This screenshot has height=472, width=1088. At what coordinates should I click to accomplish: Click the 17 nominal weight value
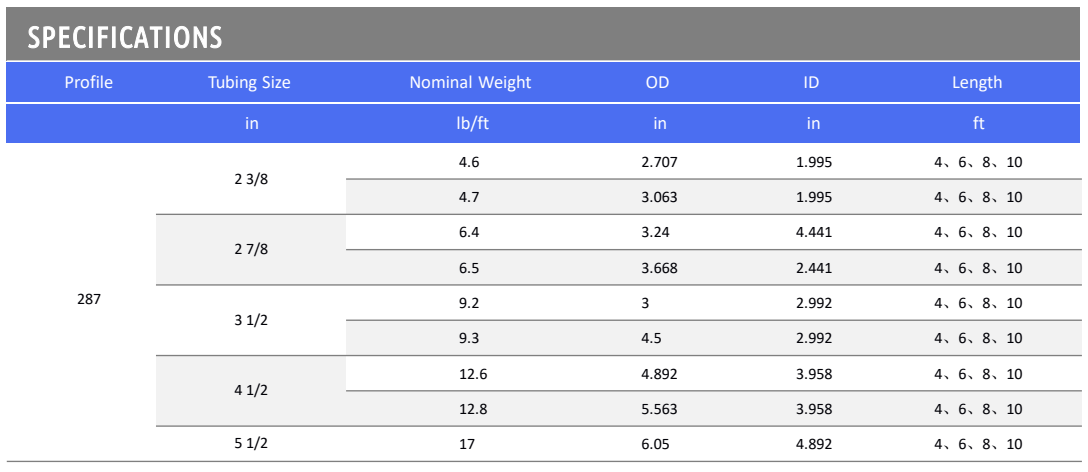(x=465, y=444)
